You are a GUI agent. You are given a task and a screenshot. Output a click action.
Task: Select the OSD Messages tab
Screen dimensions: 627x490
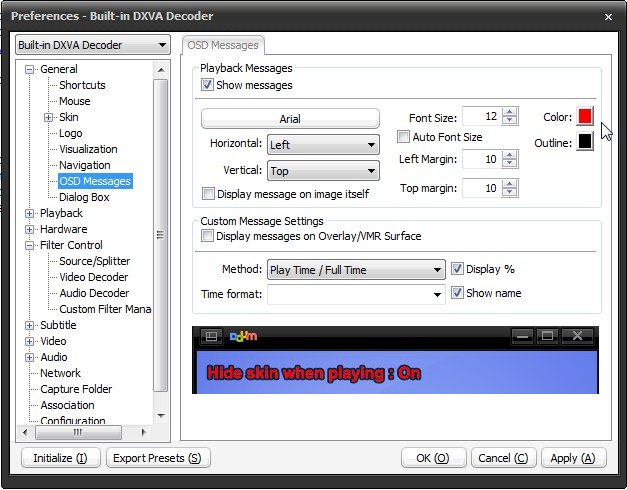pos(223,45)
